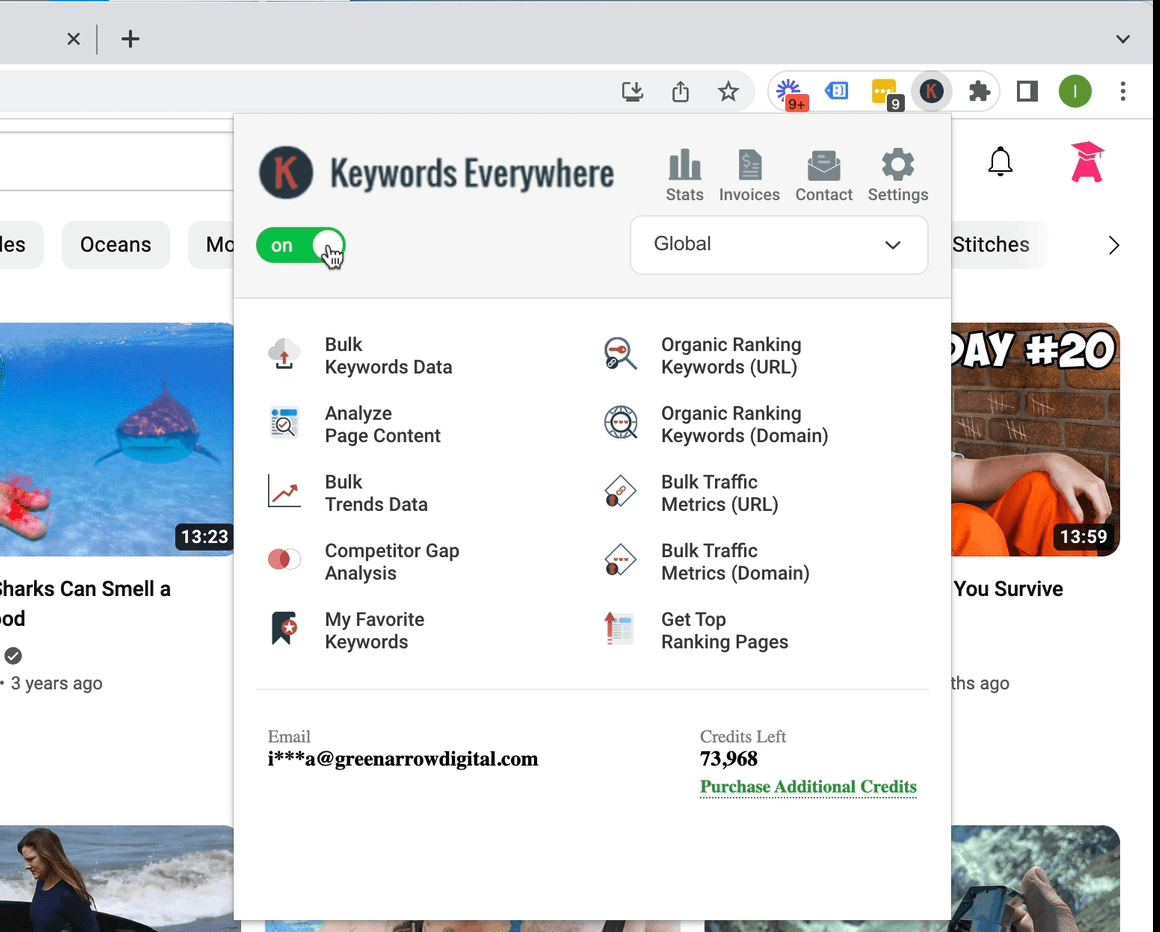Open the Global country selector
The image size is (1160, 932).
pyautogui.click(x=778, y=245)
